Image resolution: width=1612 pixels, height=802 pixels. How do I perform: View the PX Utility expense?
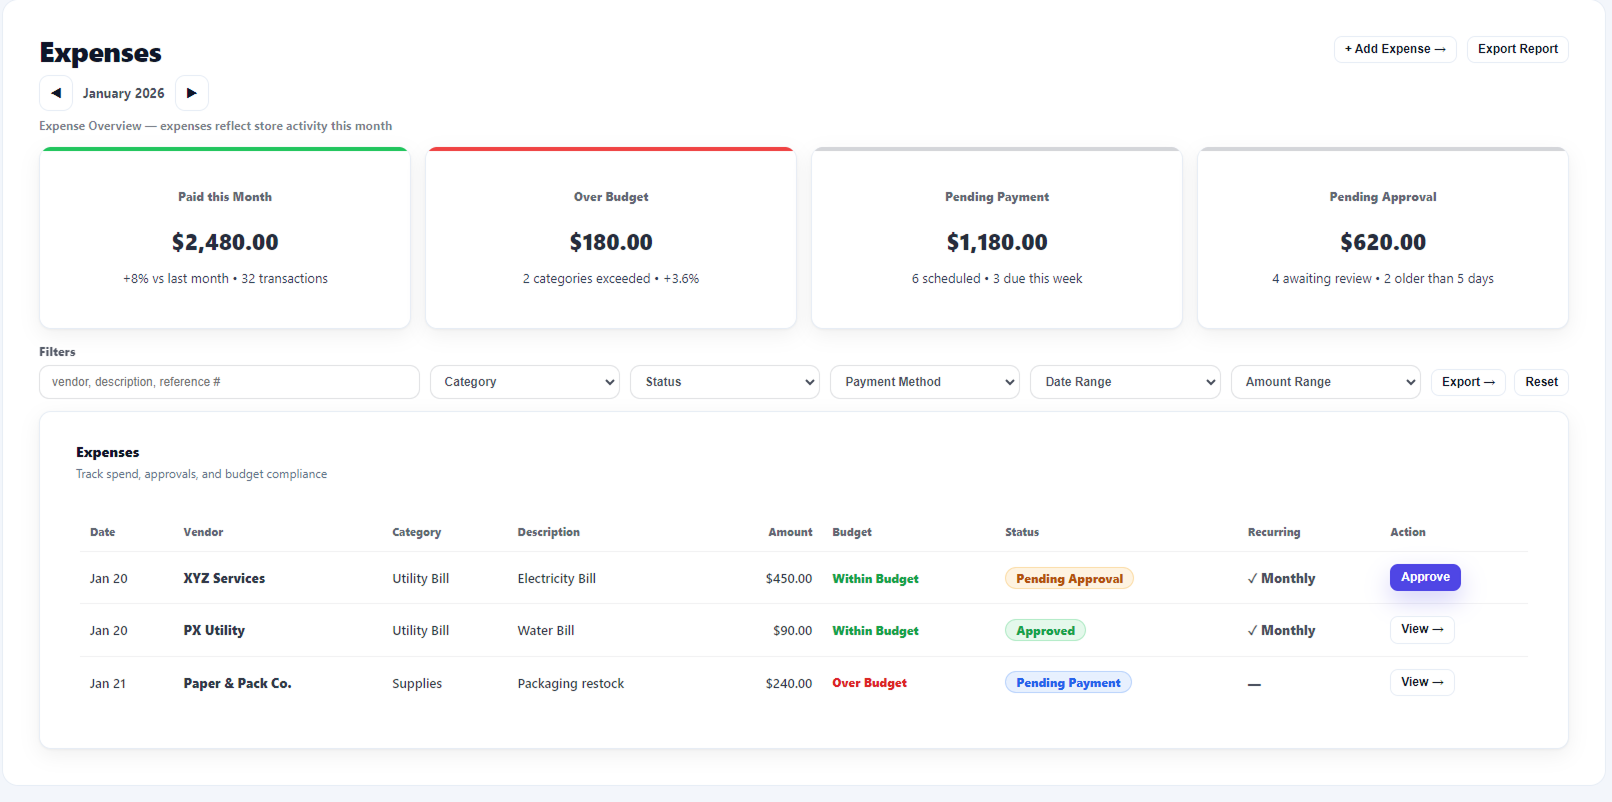(1422, 629)
